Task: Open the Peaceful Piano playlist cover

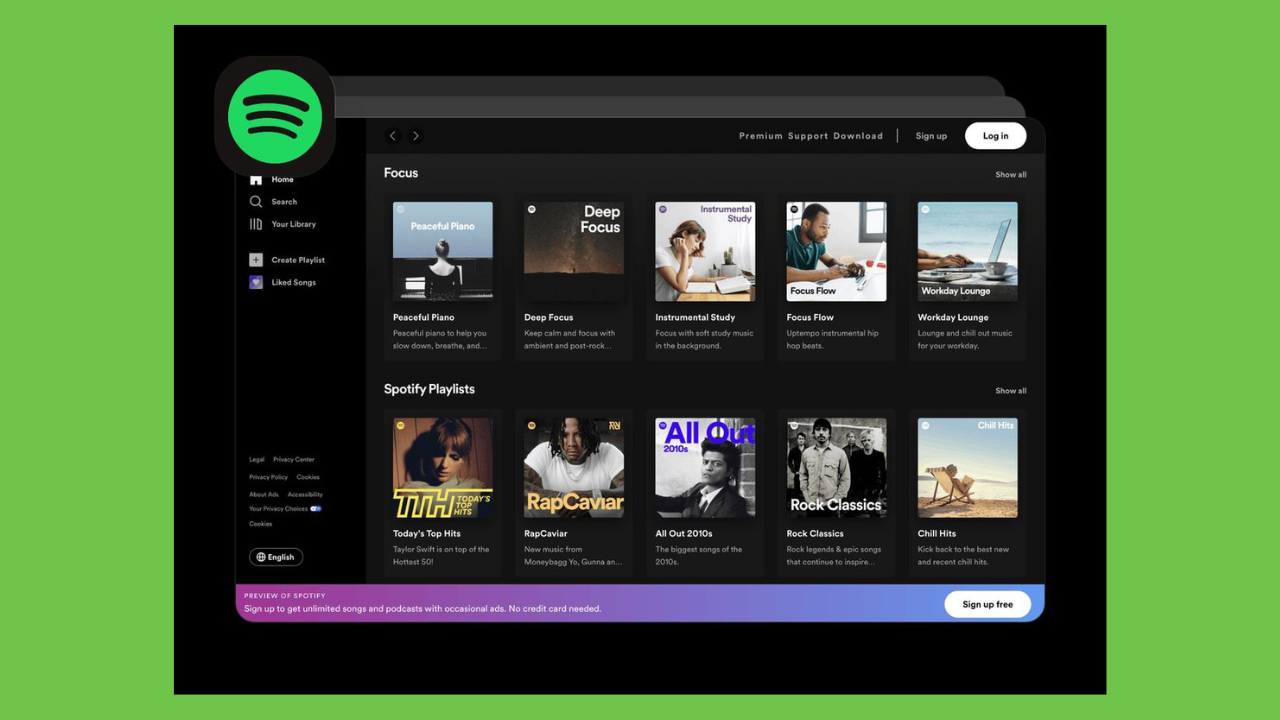Action: 443,252
